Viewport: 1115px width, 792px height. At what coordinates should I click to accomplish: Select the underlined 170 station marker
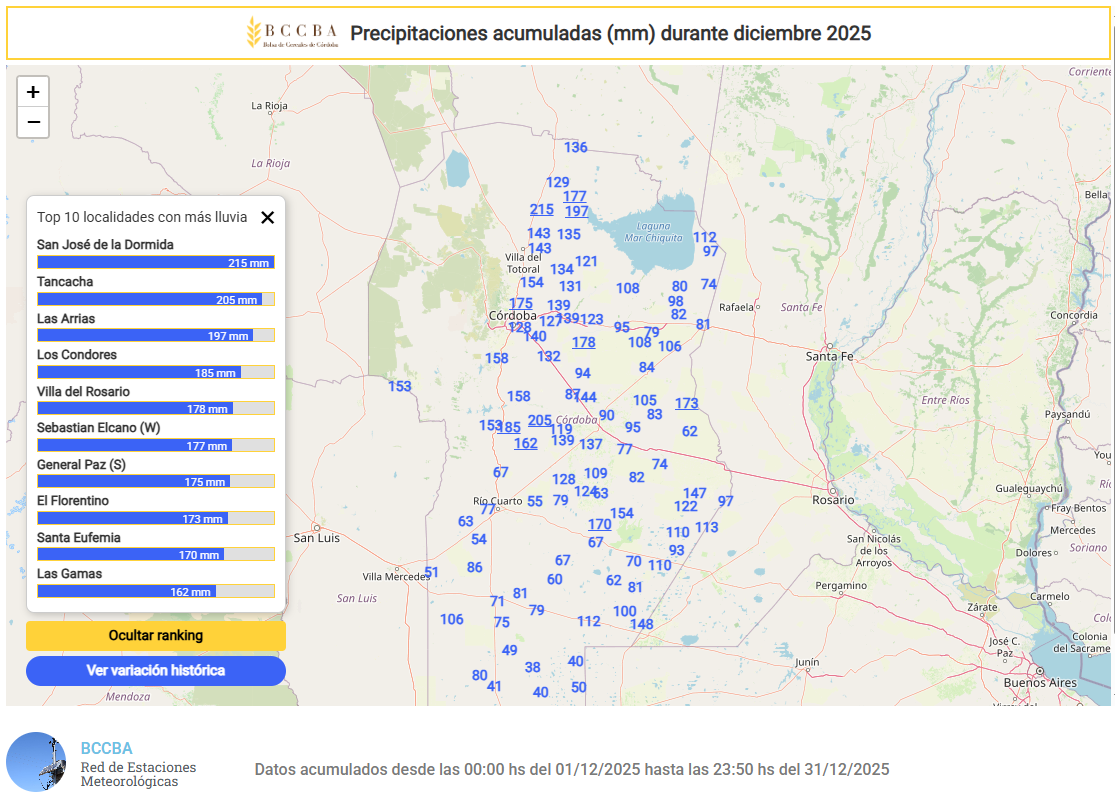coord(599,525)
